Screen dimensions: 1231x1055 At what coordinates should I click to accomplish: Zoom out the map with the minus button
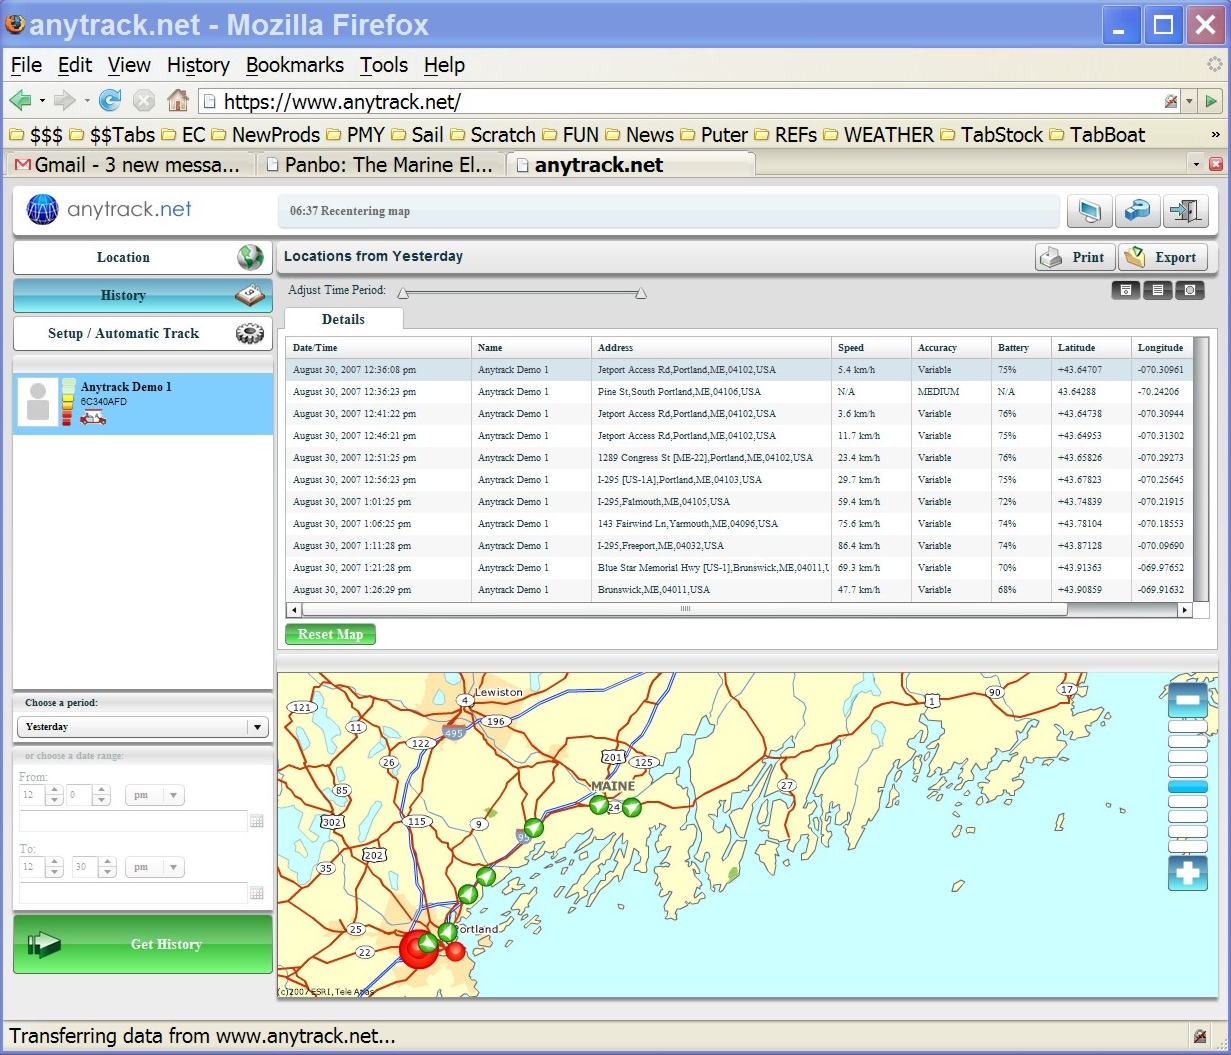click(1188, 700)
